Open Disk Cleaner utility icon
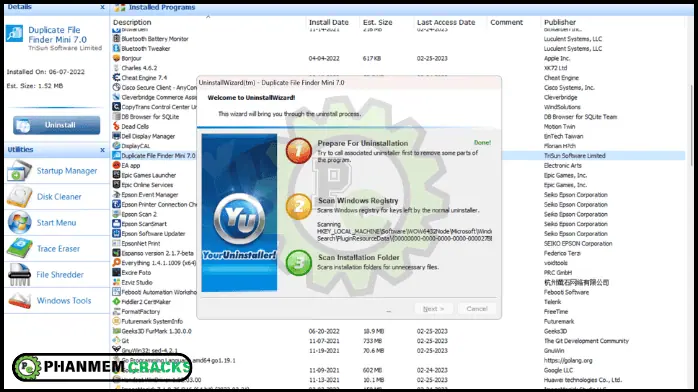 click(19, 197)
